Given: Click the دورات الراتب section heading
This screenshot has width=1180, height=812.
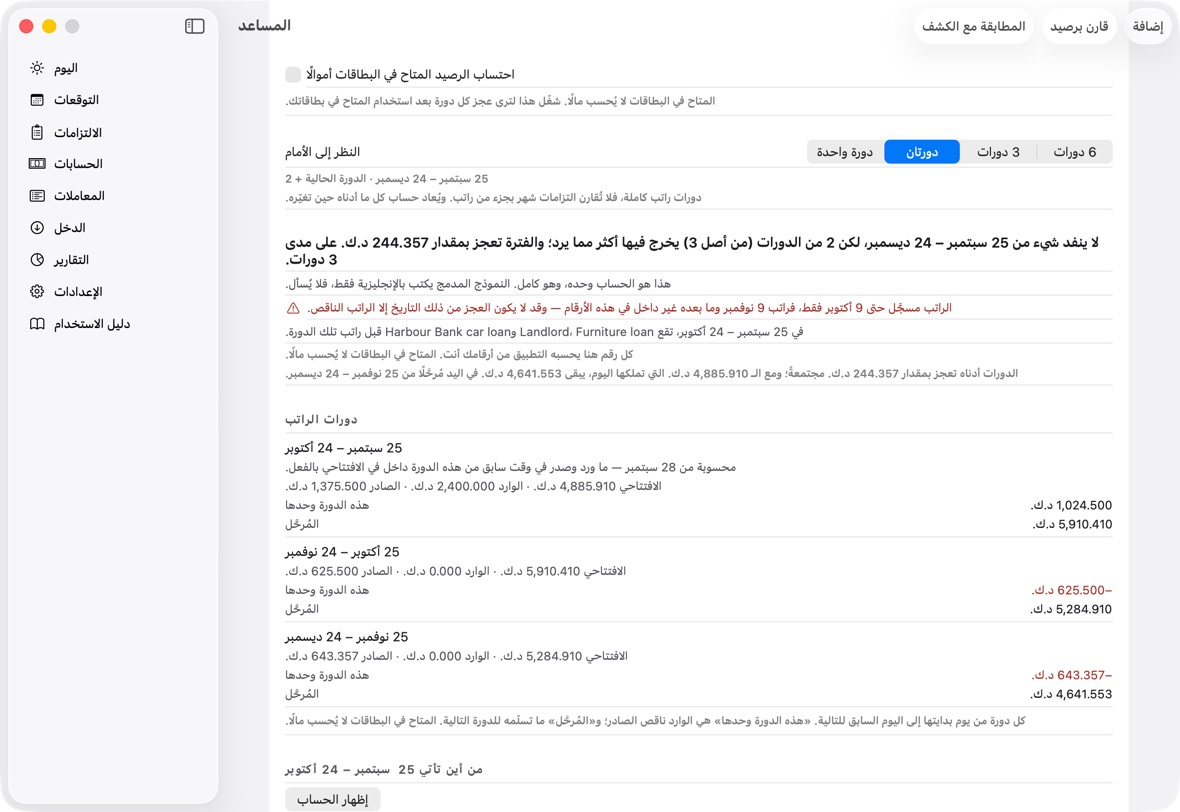Looking at the screenshot, I should click(x=321, y=419).
